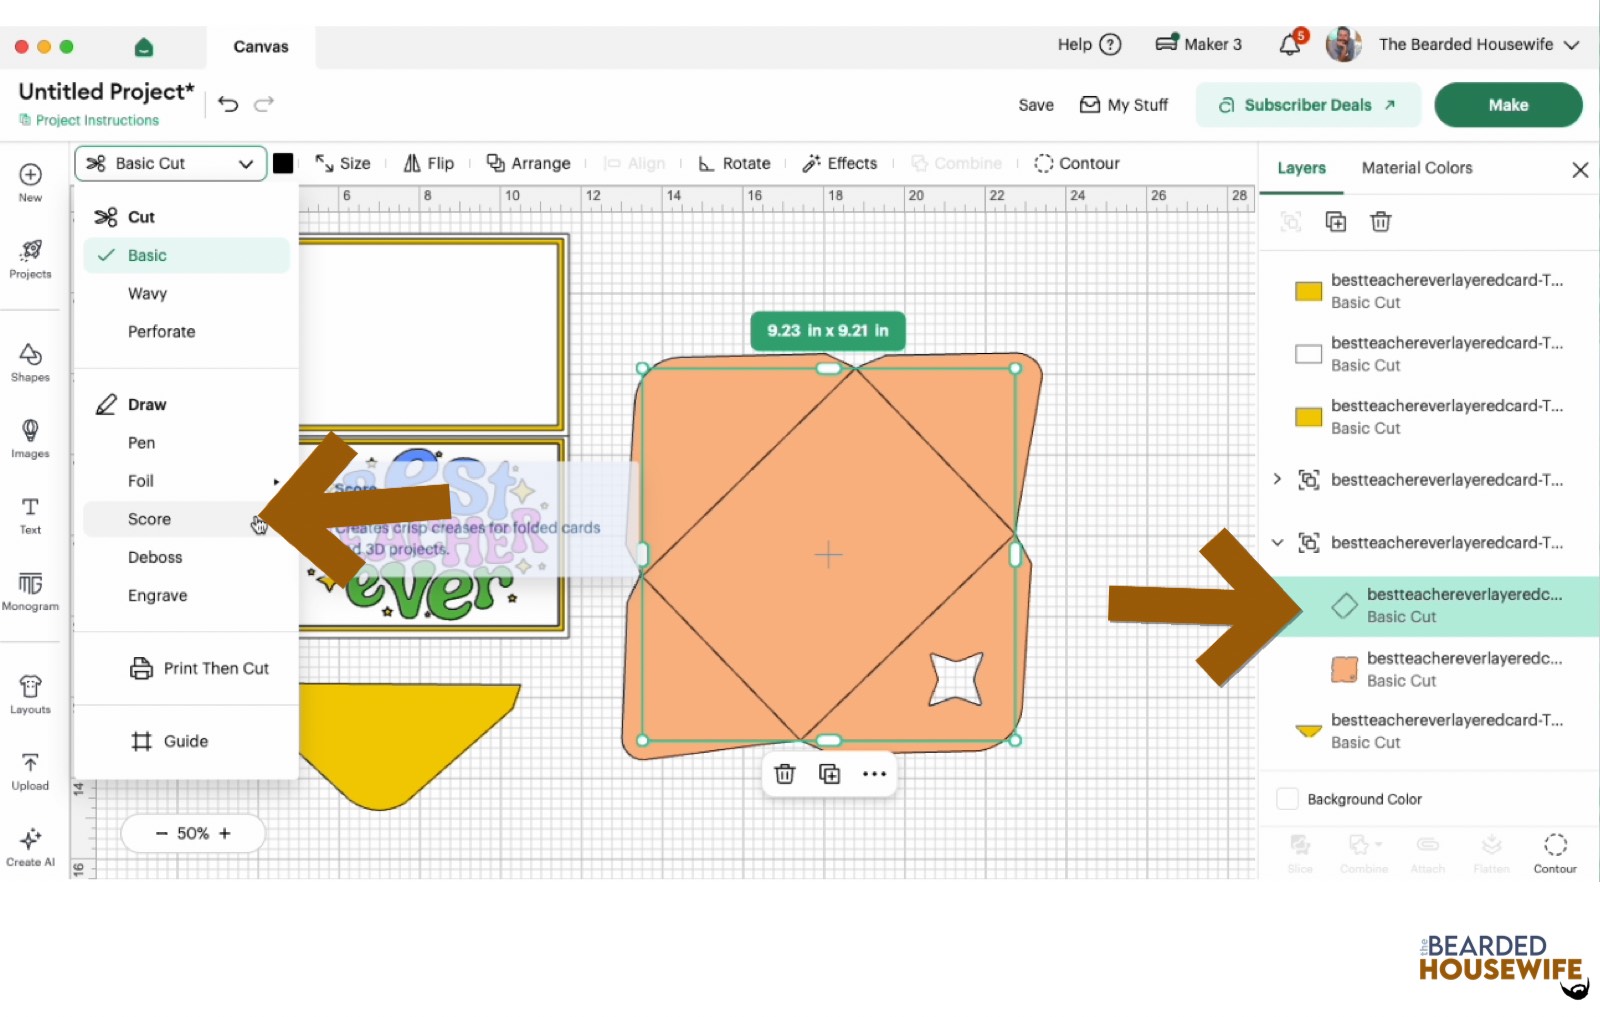Select Guide option in menu
Viewport: 1600px width, 1017px height.
169,741
